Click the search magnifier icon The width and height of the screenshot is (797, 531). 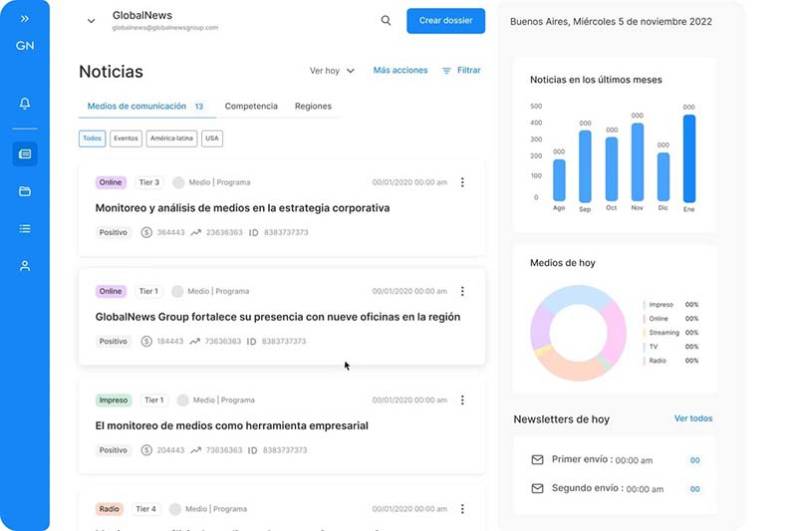point(386,20)
